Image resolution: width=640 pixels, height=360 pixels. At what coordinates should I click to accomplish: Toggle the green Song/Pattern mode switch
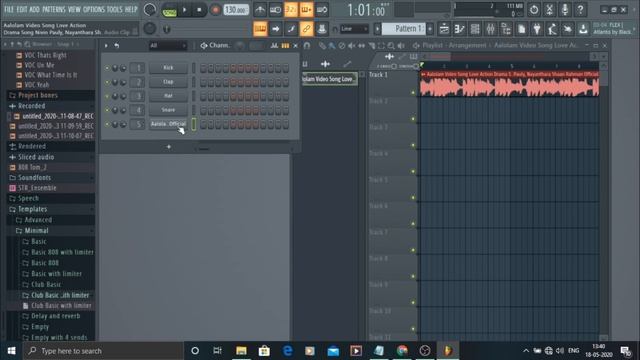(x=169, y=10)
